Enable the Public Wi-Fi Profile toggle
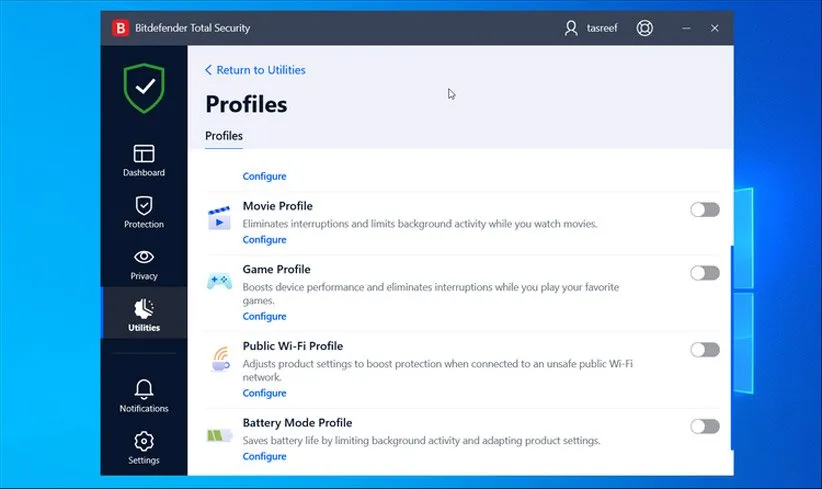 point(704,349)
